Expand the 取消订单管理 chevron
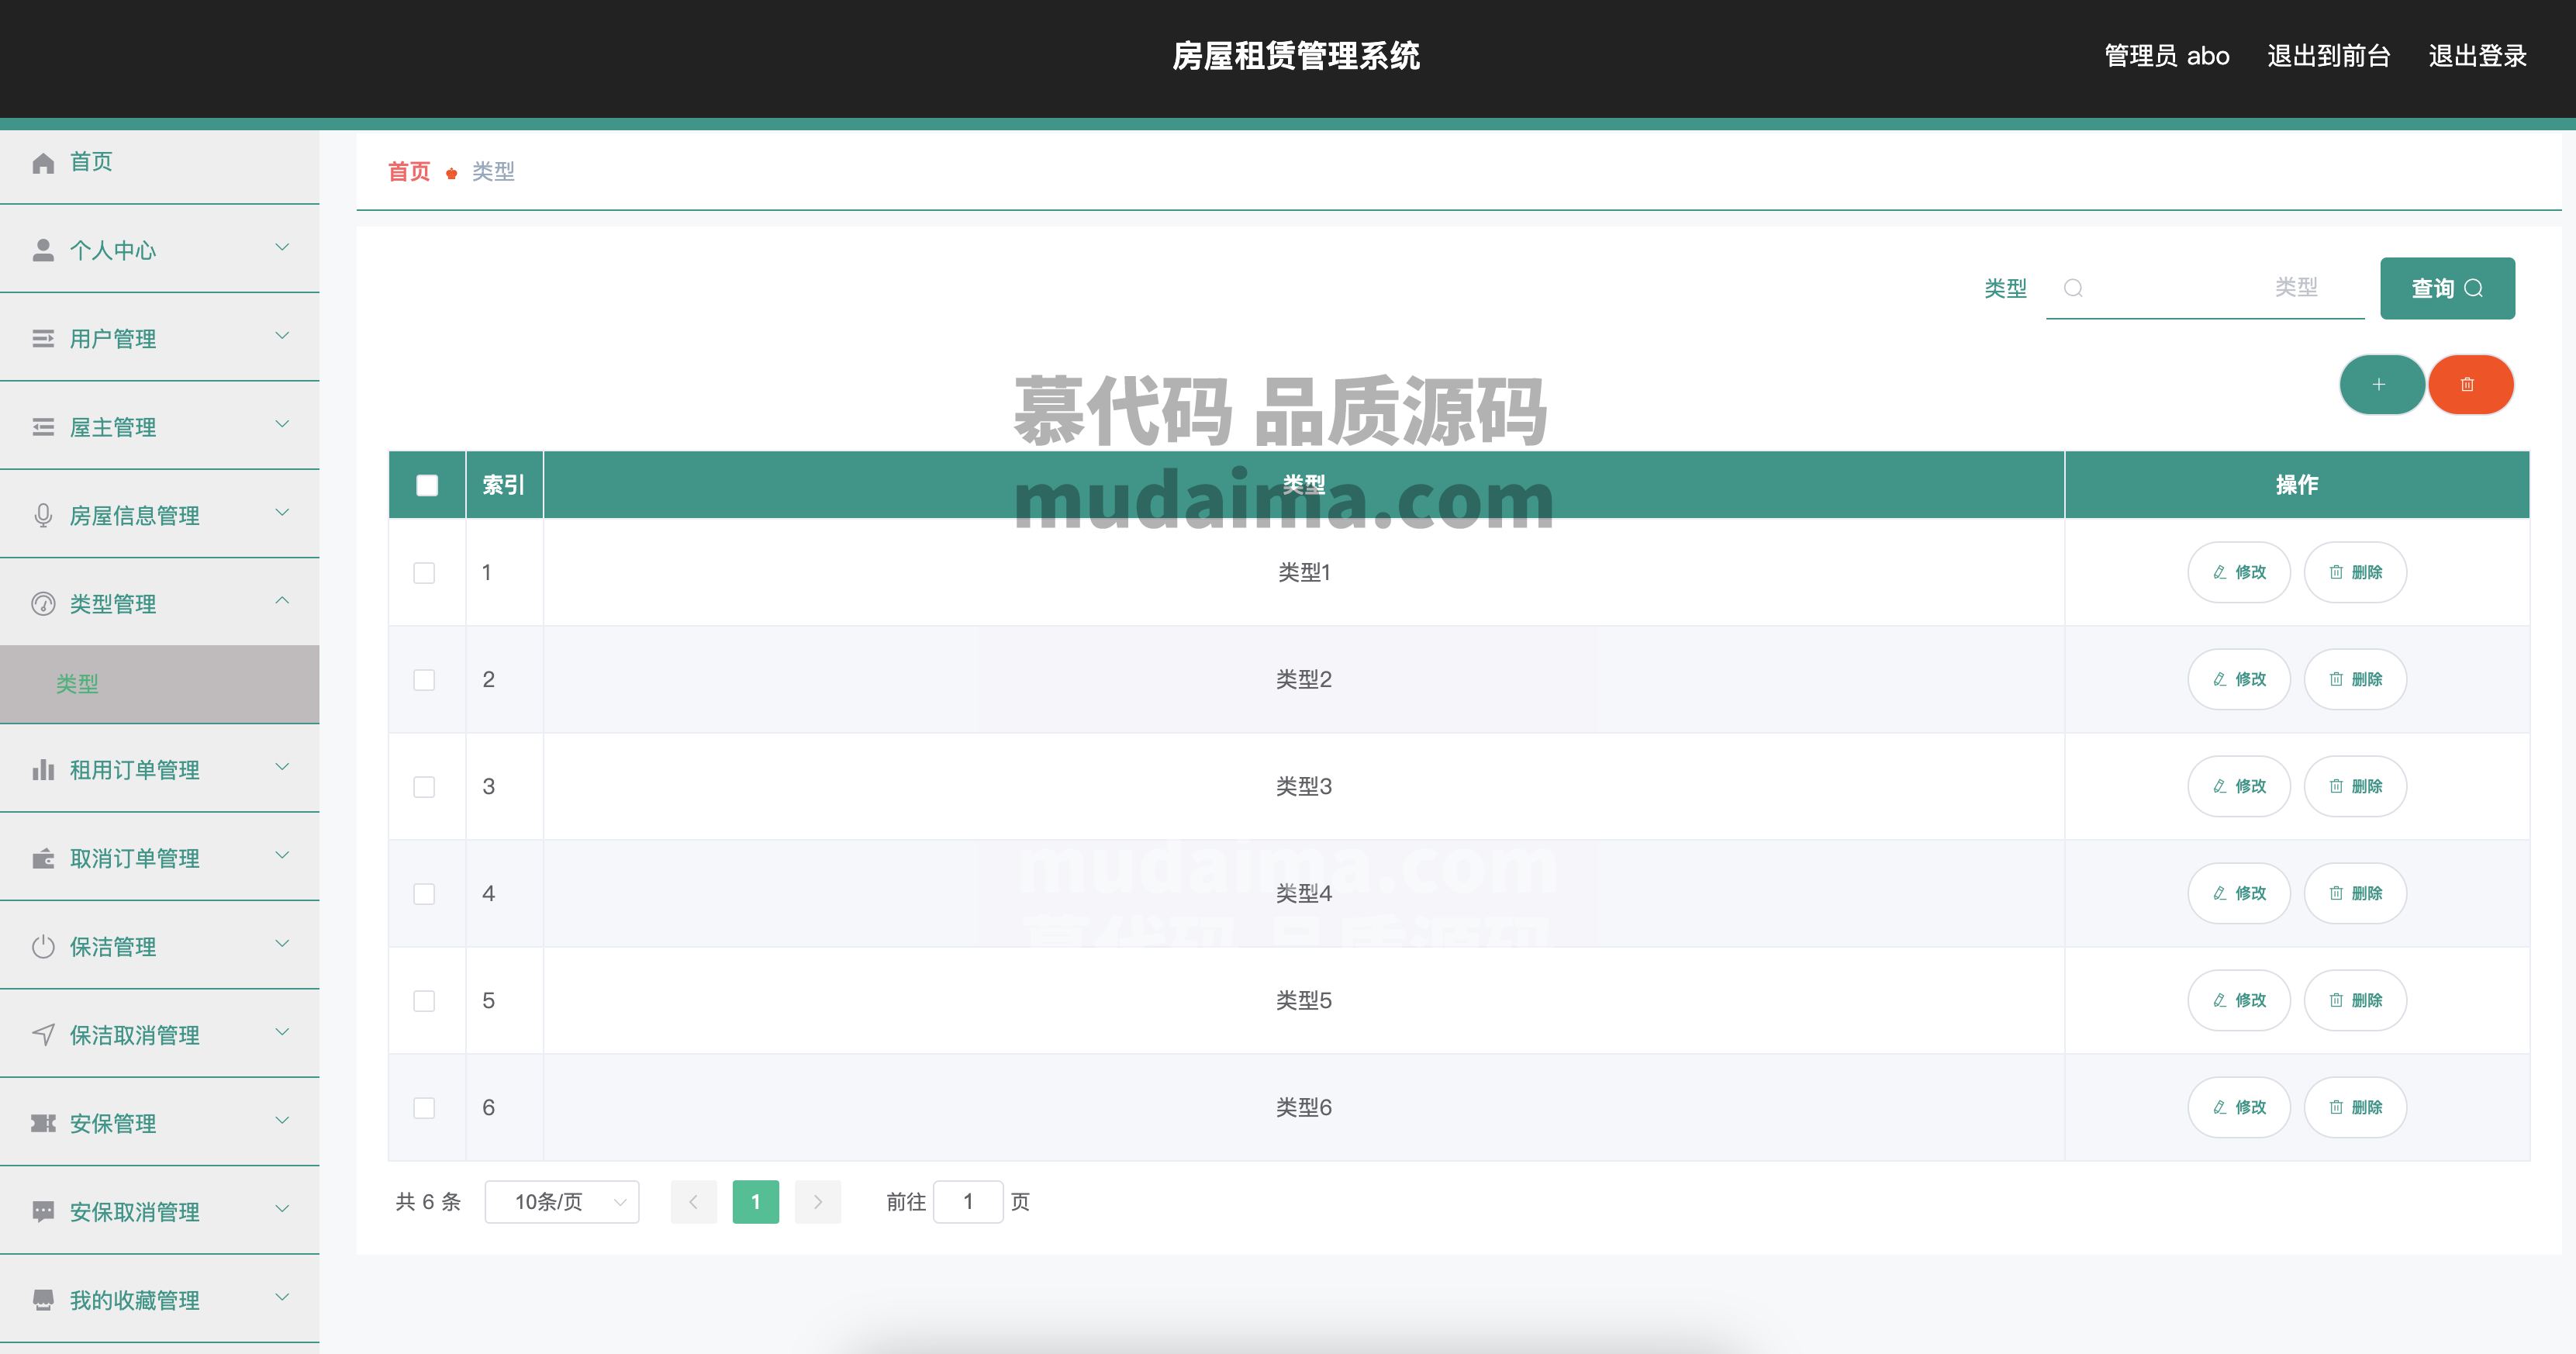Screen dimensions: 2576x1354 pyautogui.click(x=282, y=855)
